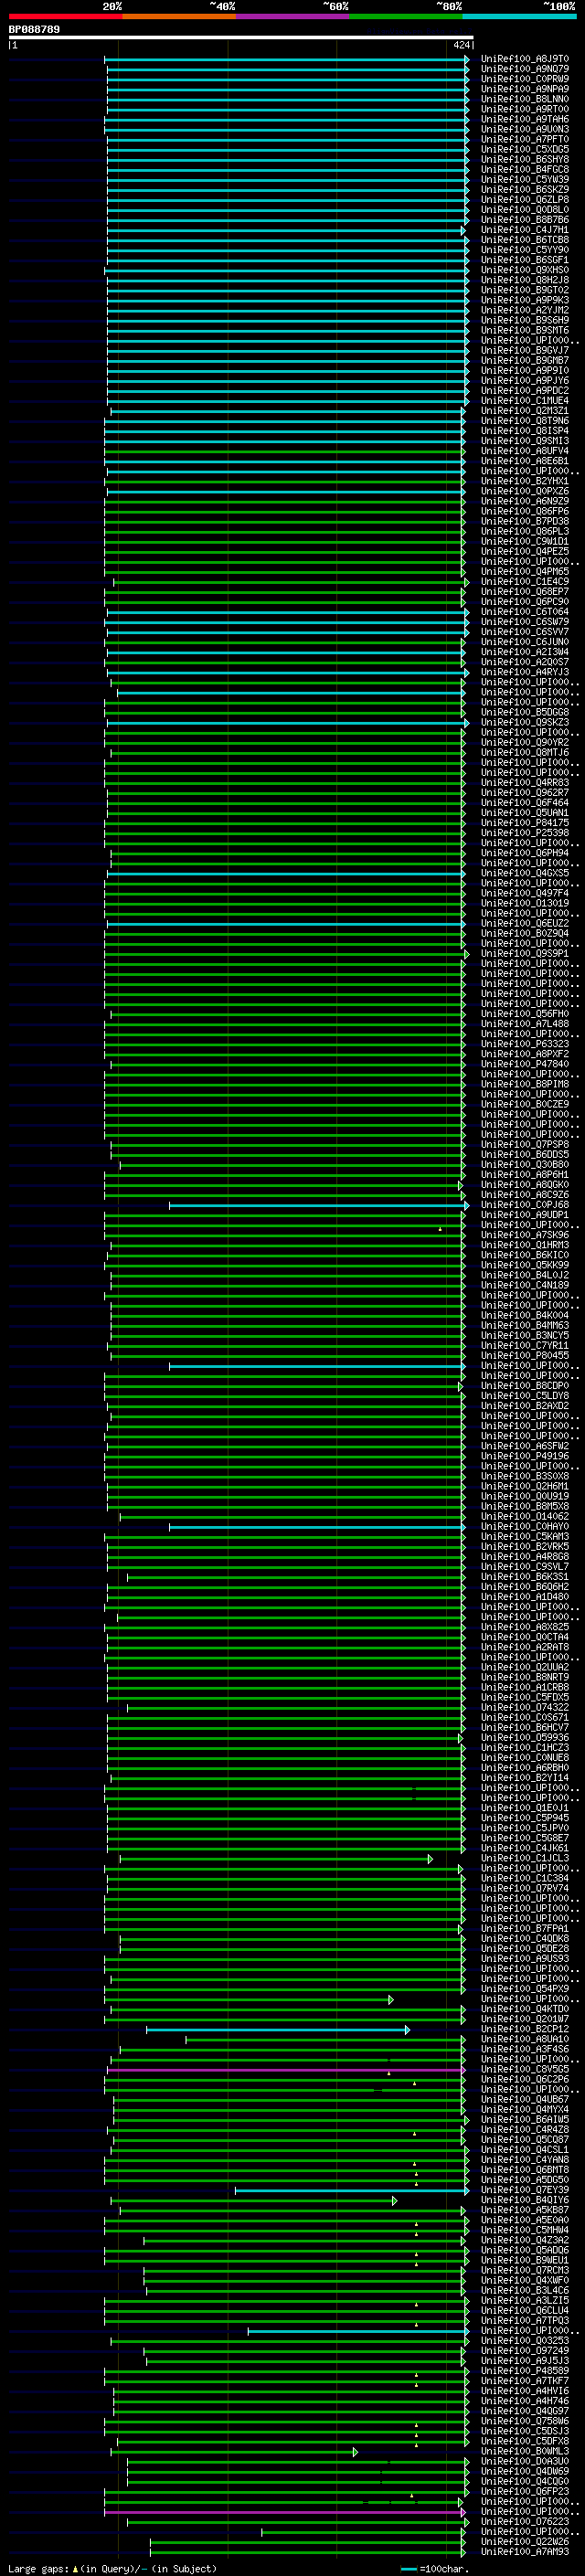
Task: Click UniRef100_Q03253 entry
Action: click(x=525, y=2341)
